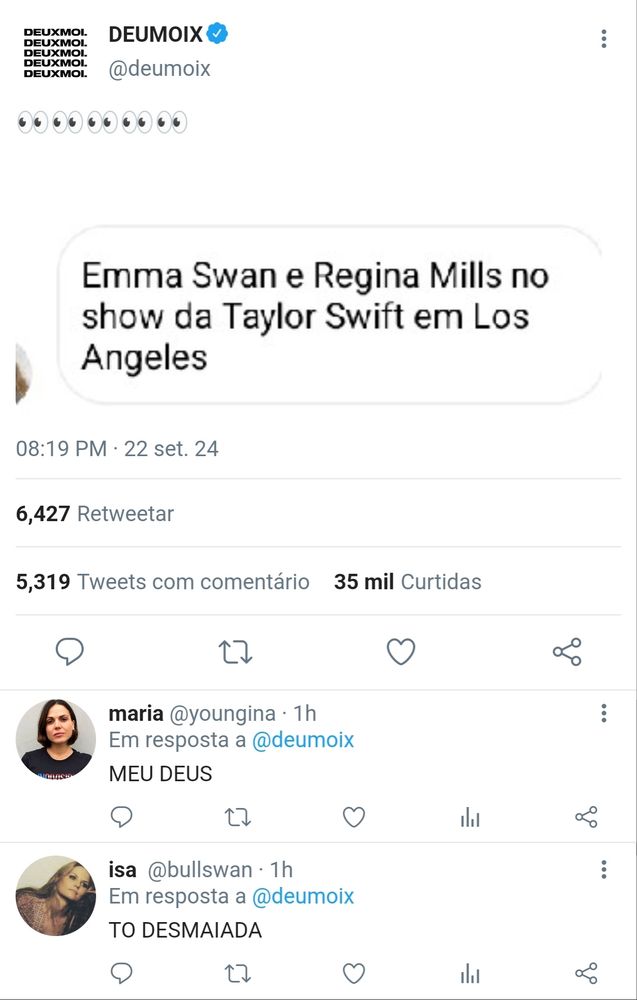Open options menu on isa's reply

coord(603,869)
